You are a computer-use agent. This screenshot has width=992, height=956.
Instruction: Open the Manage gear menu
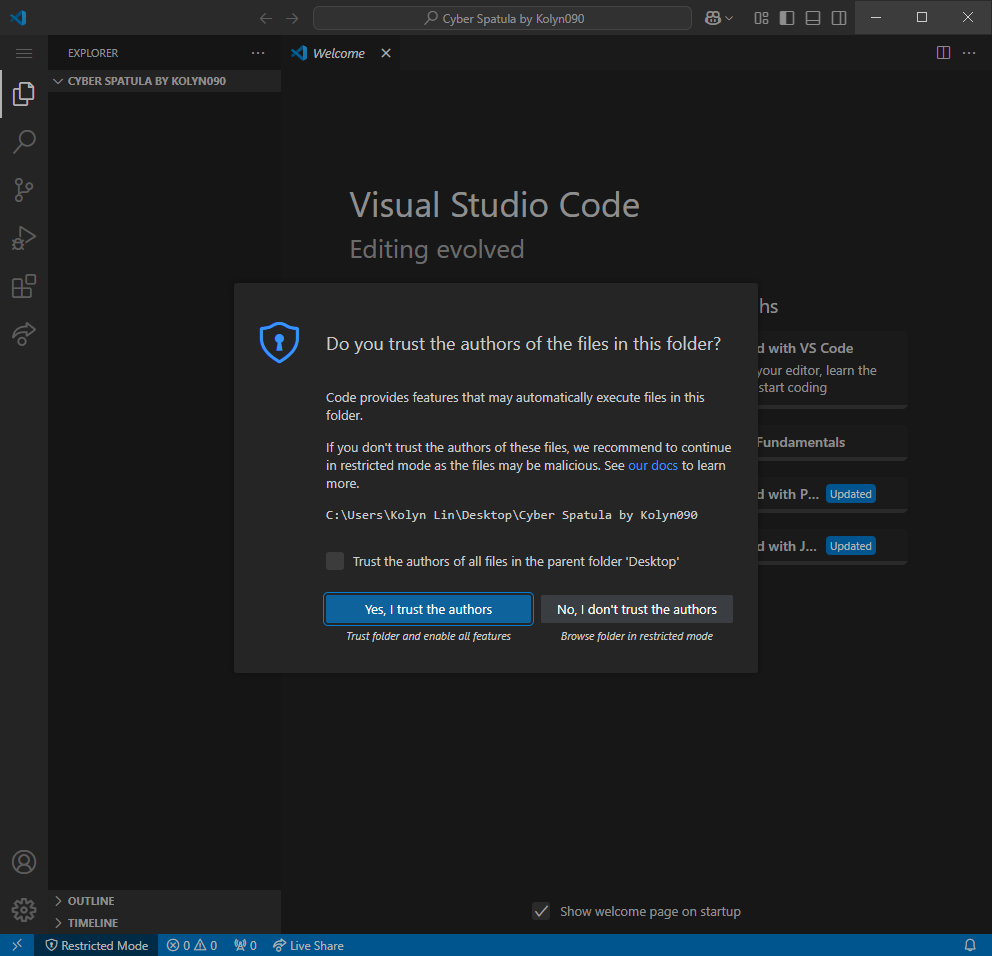(x=24, y=909)
